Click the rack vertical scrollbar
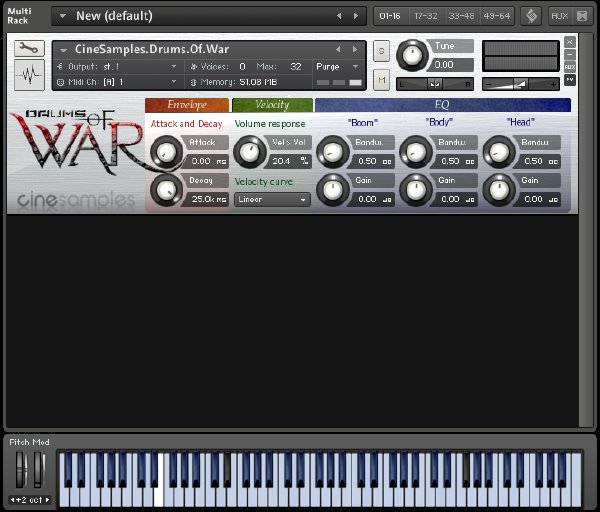The image size is (600, 512). (x=585, y=230)
